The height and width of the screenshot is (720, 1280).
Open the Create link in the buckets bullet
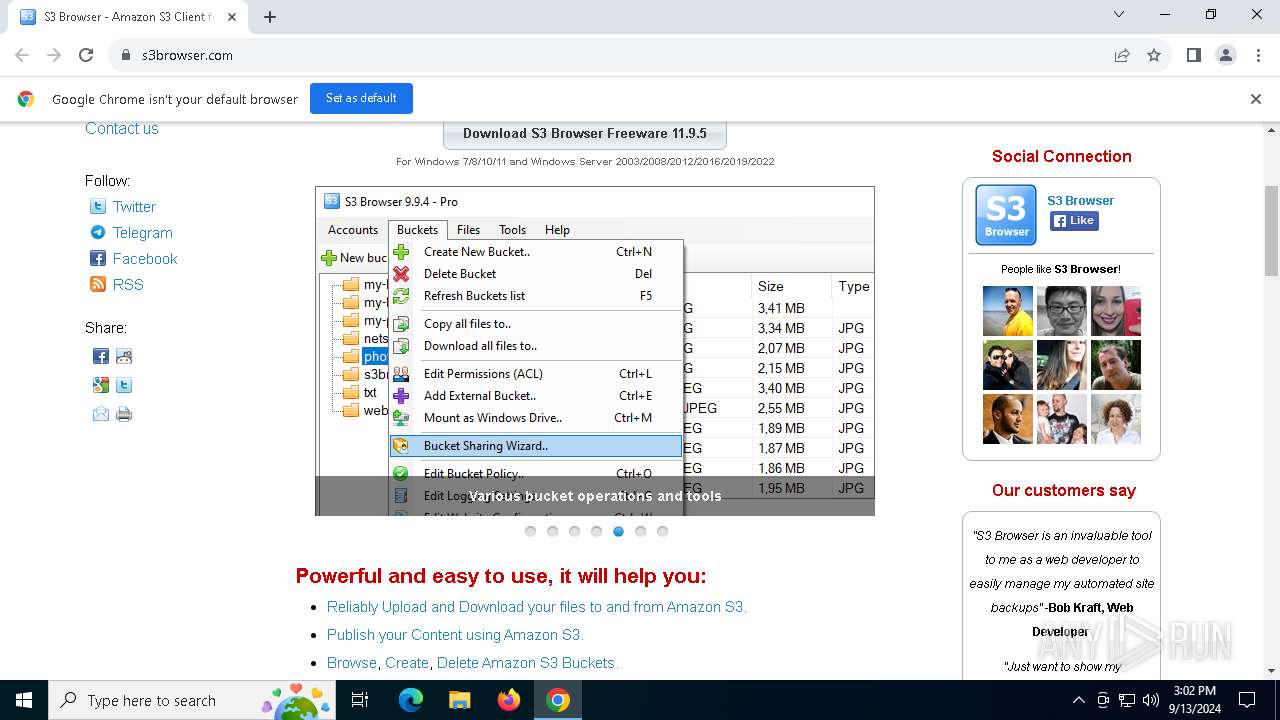click(407, 663)
